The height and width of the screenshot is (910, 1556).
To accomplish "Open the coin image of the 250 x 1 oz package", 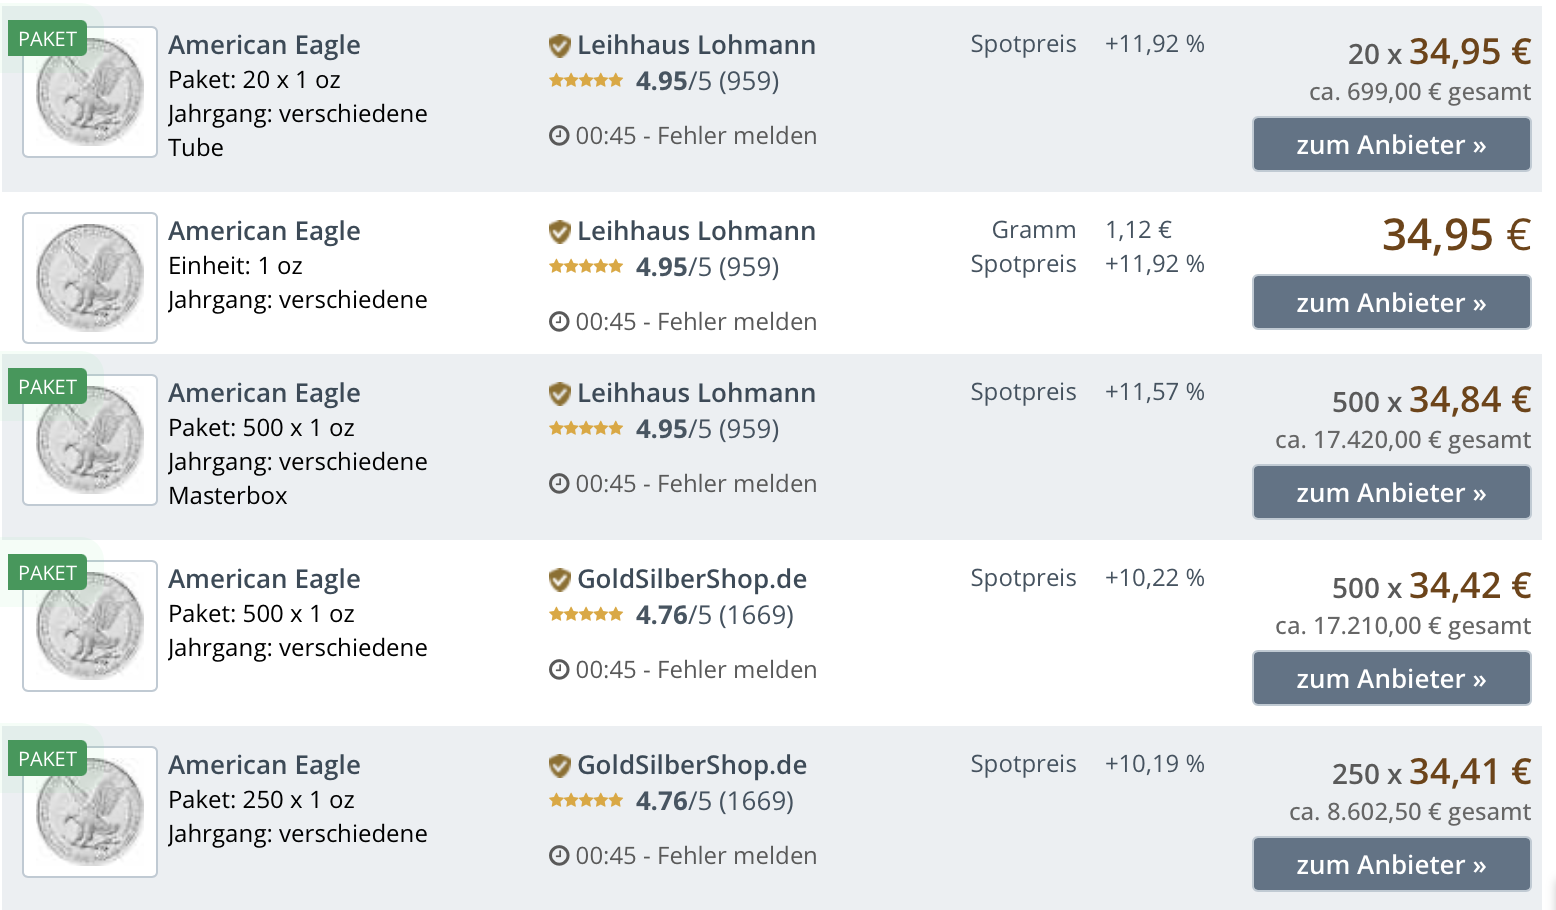I will point(90,812).
